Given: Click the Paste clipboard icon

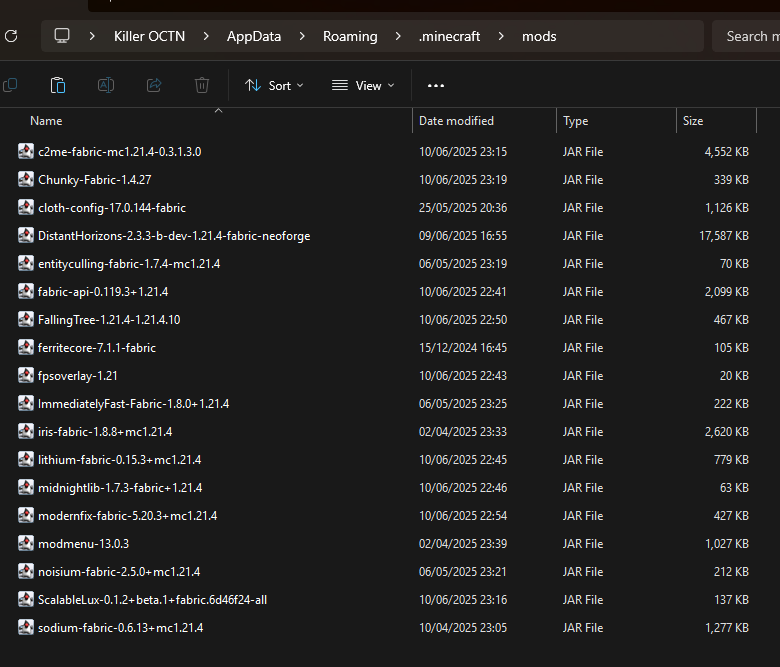Looking at the screenshot, I should pos(58,85).
